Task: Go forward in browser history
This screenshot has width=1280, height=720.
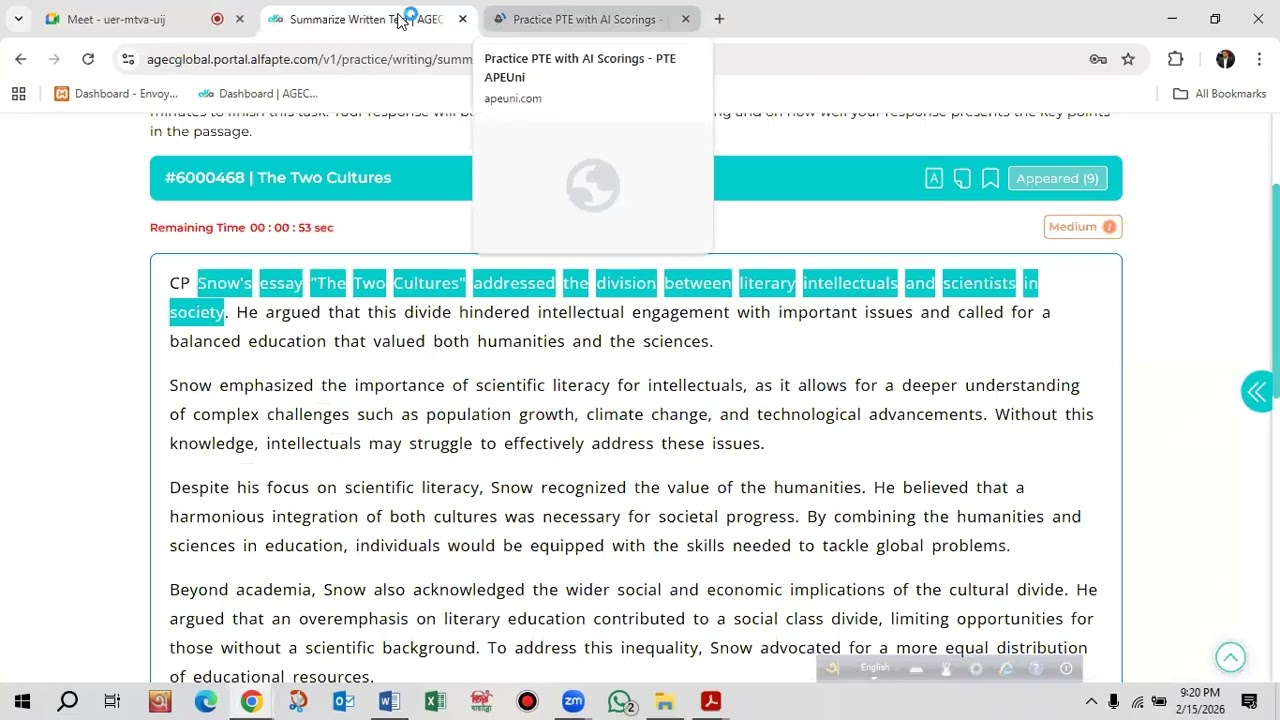Action: (54, 59)
